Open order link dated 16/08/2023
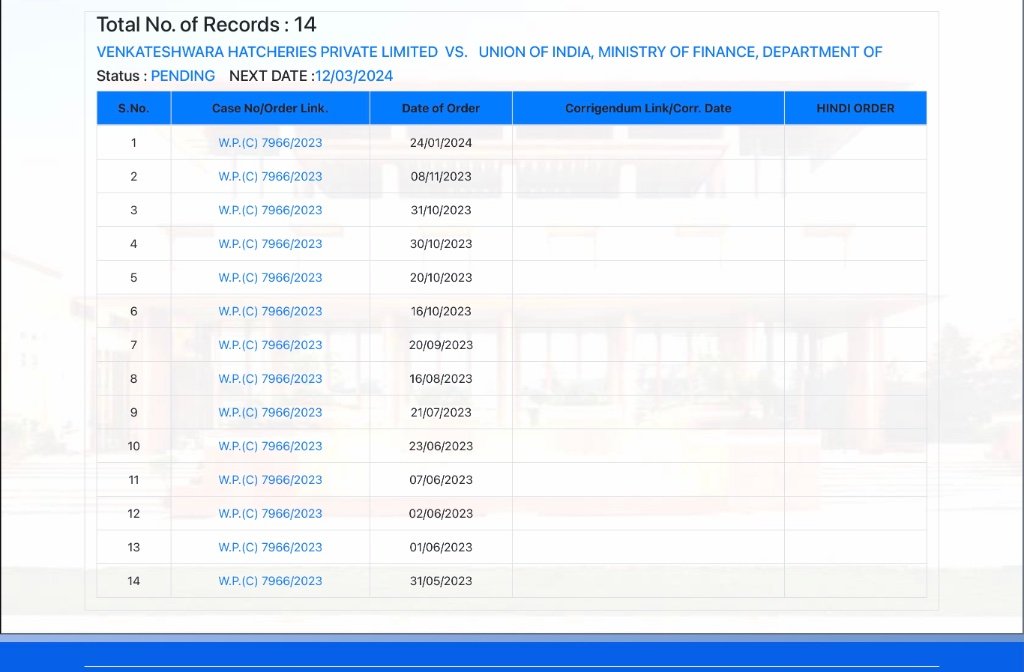The height and width of the screenshot is (672, 1024). click(x=270, y=379)
